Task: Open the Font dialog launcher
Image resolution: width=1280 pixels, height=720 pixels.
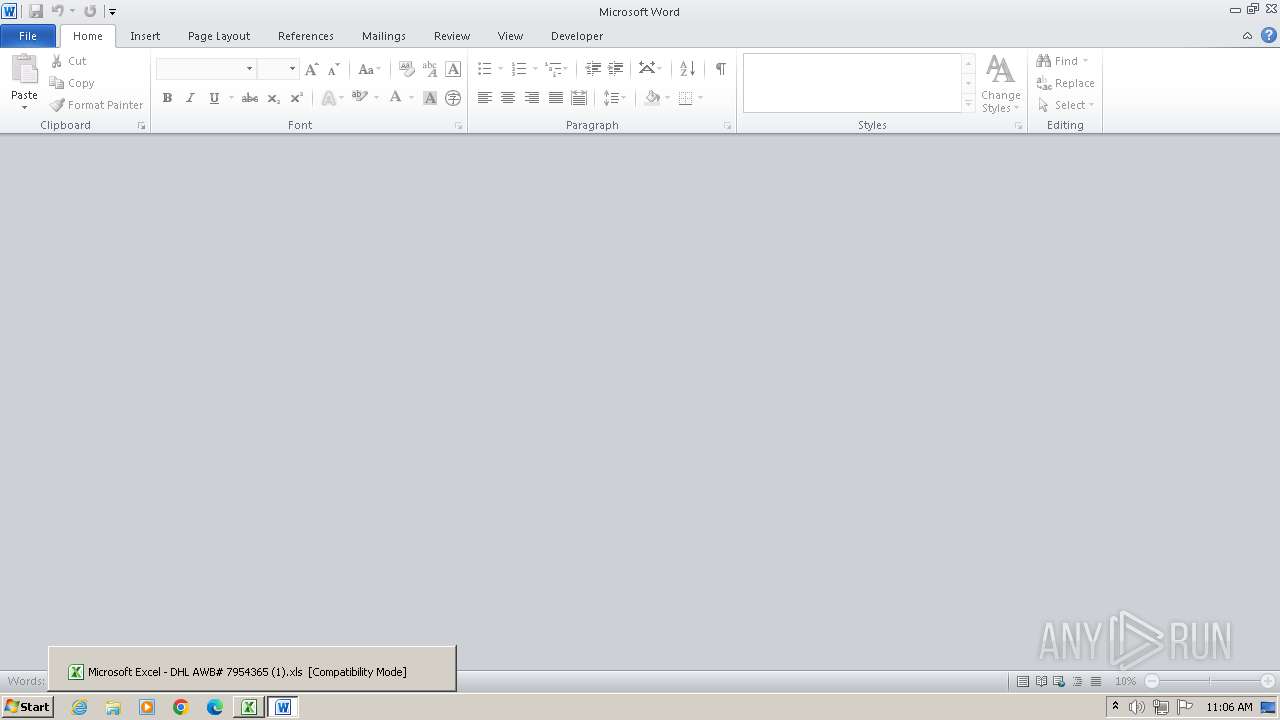Action: tap(459, 126)
